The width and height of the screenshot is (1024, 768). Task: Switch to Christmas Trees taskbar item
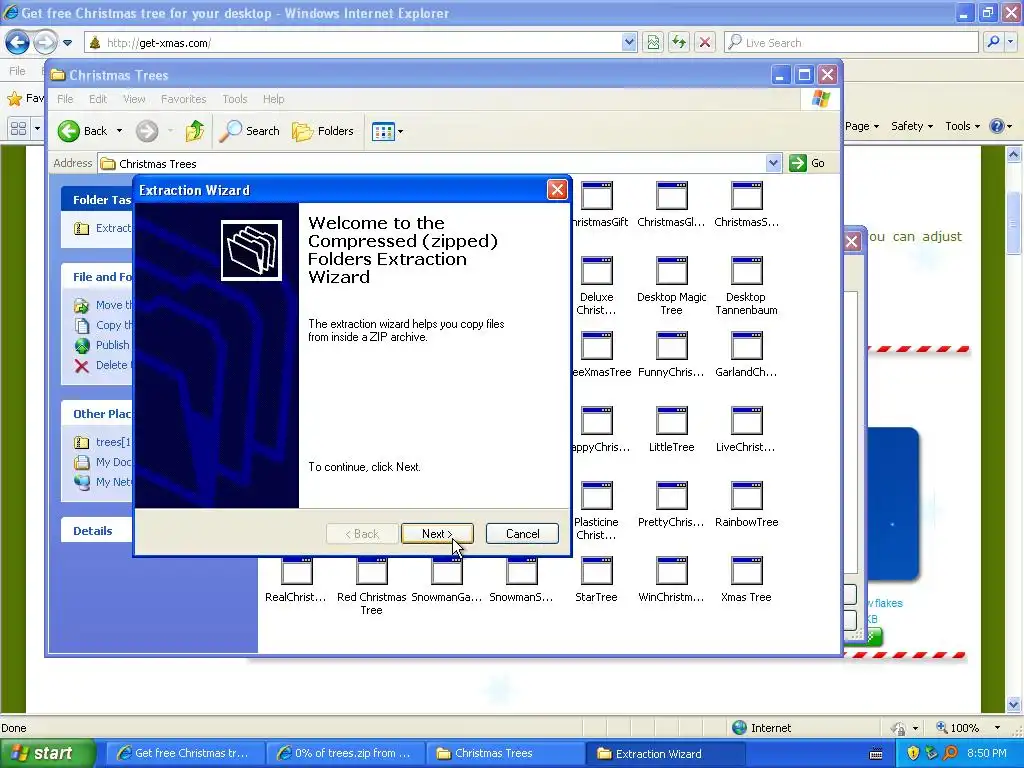click(x=505, y=754)
